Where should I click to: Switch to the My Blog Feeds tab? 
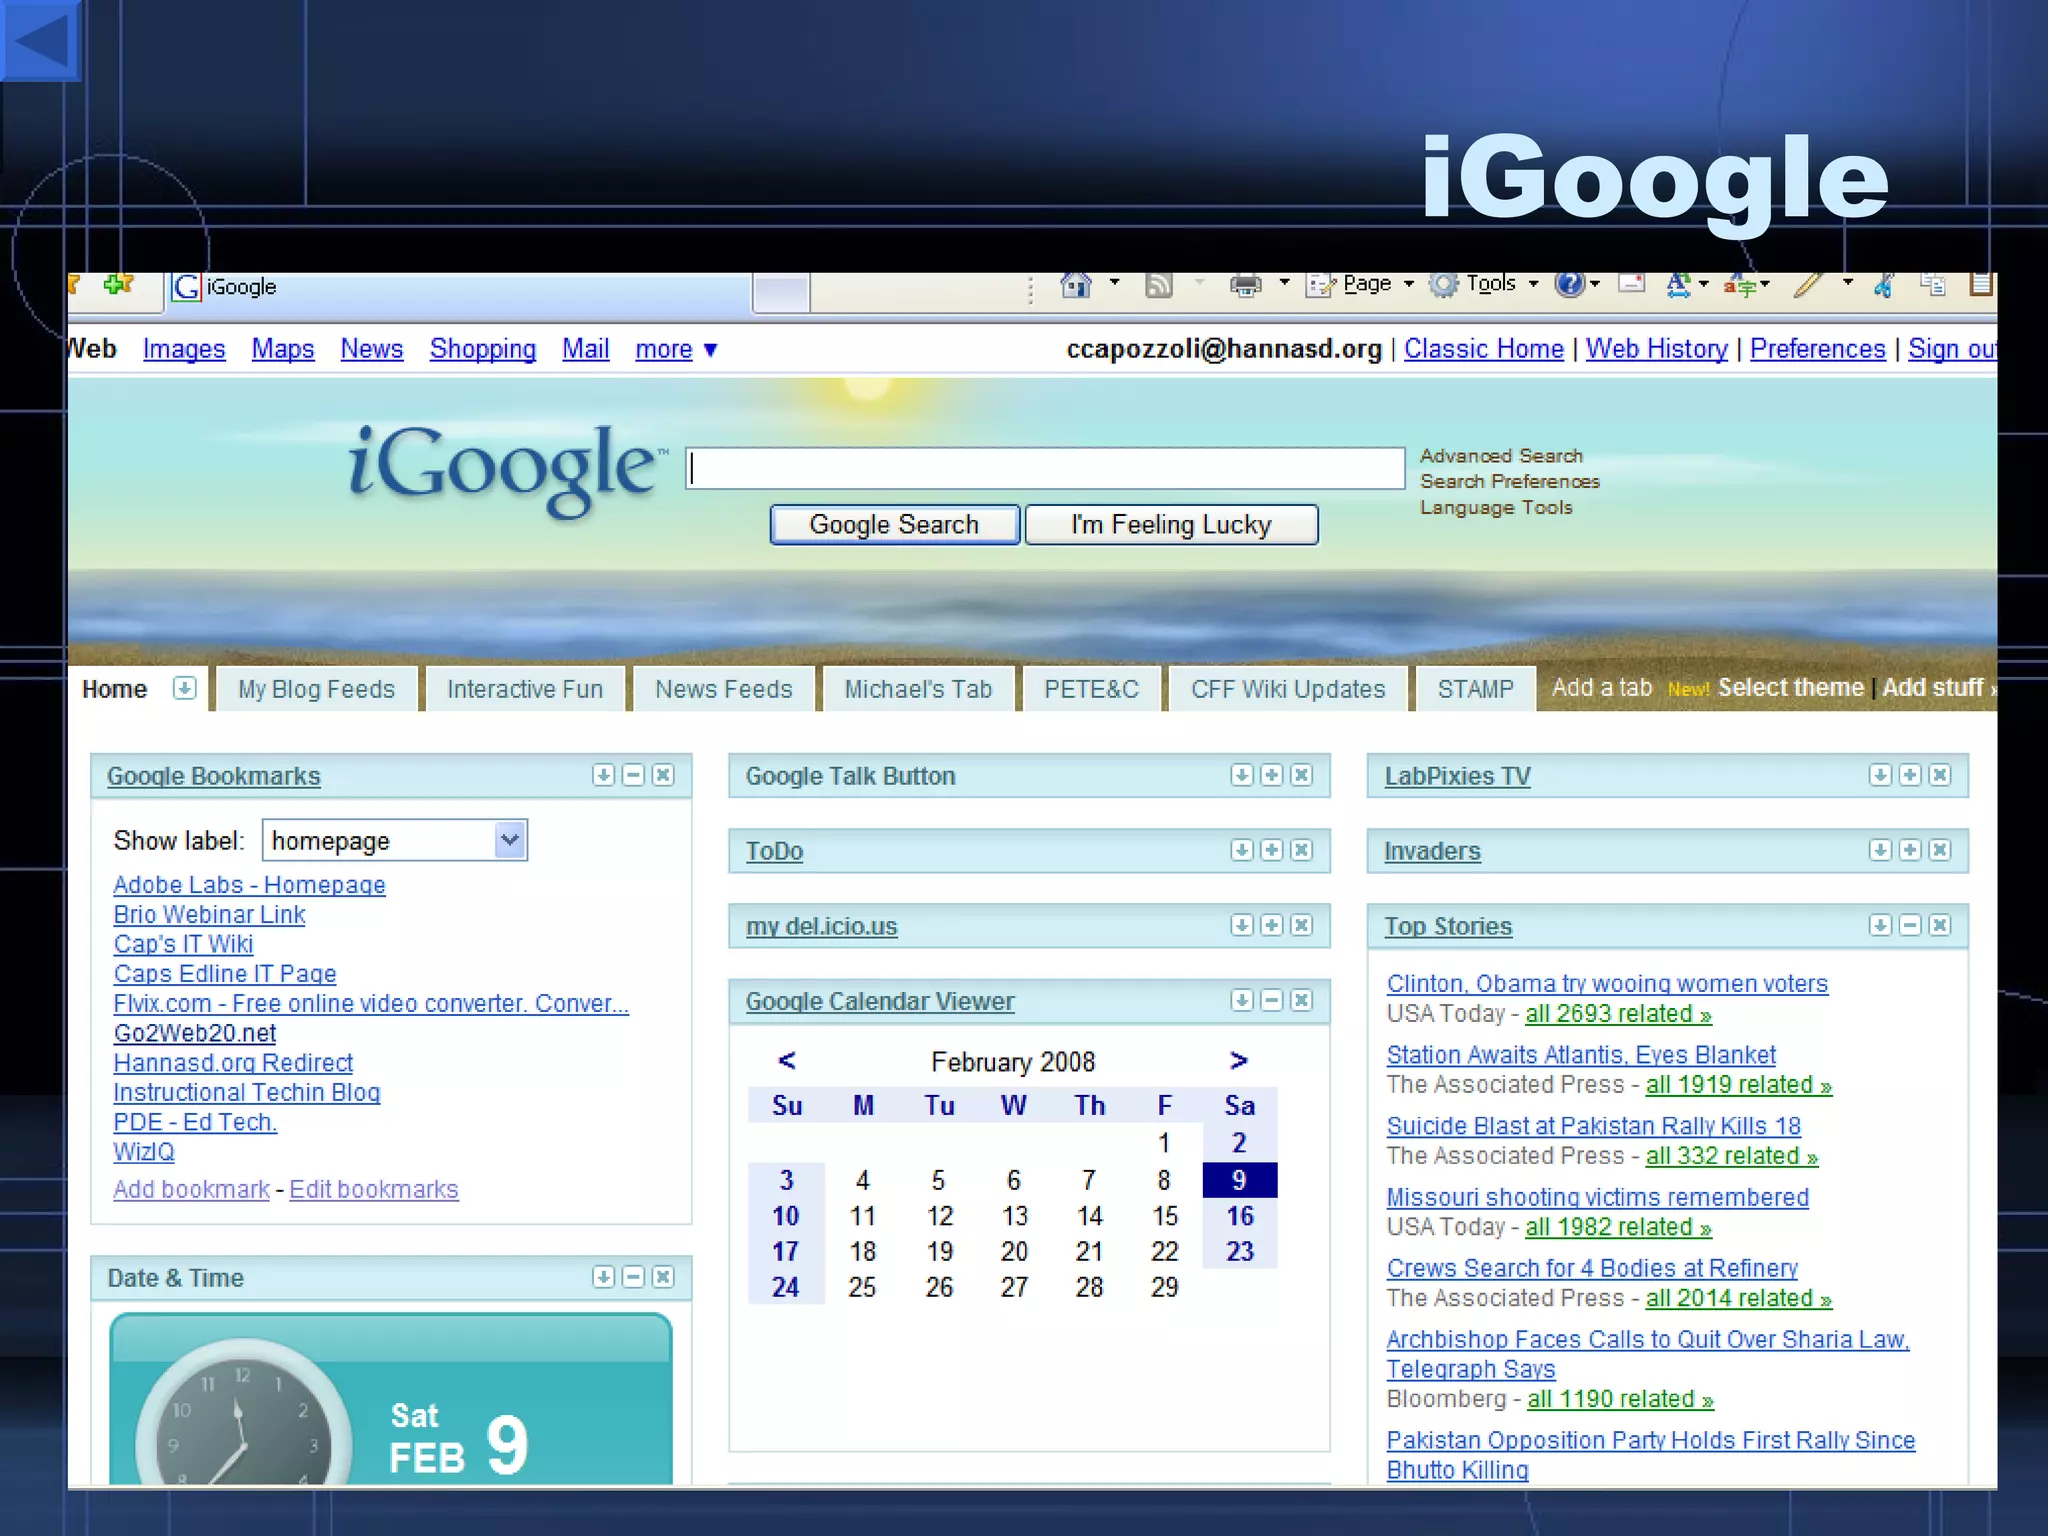316,689
